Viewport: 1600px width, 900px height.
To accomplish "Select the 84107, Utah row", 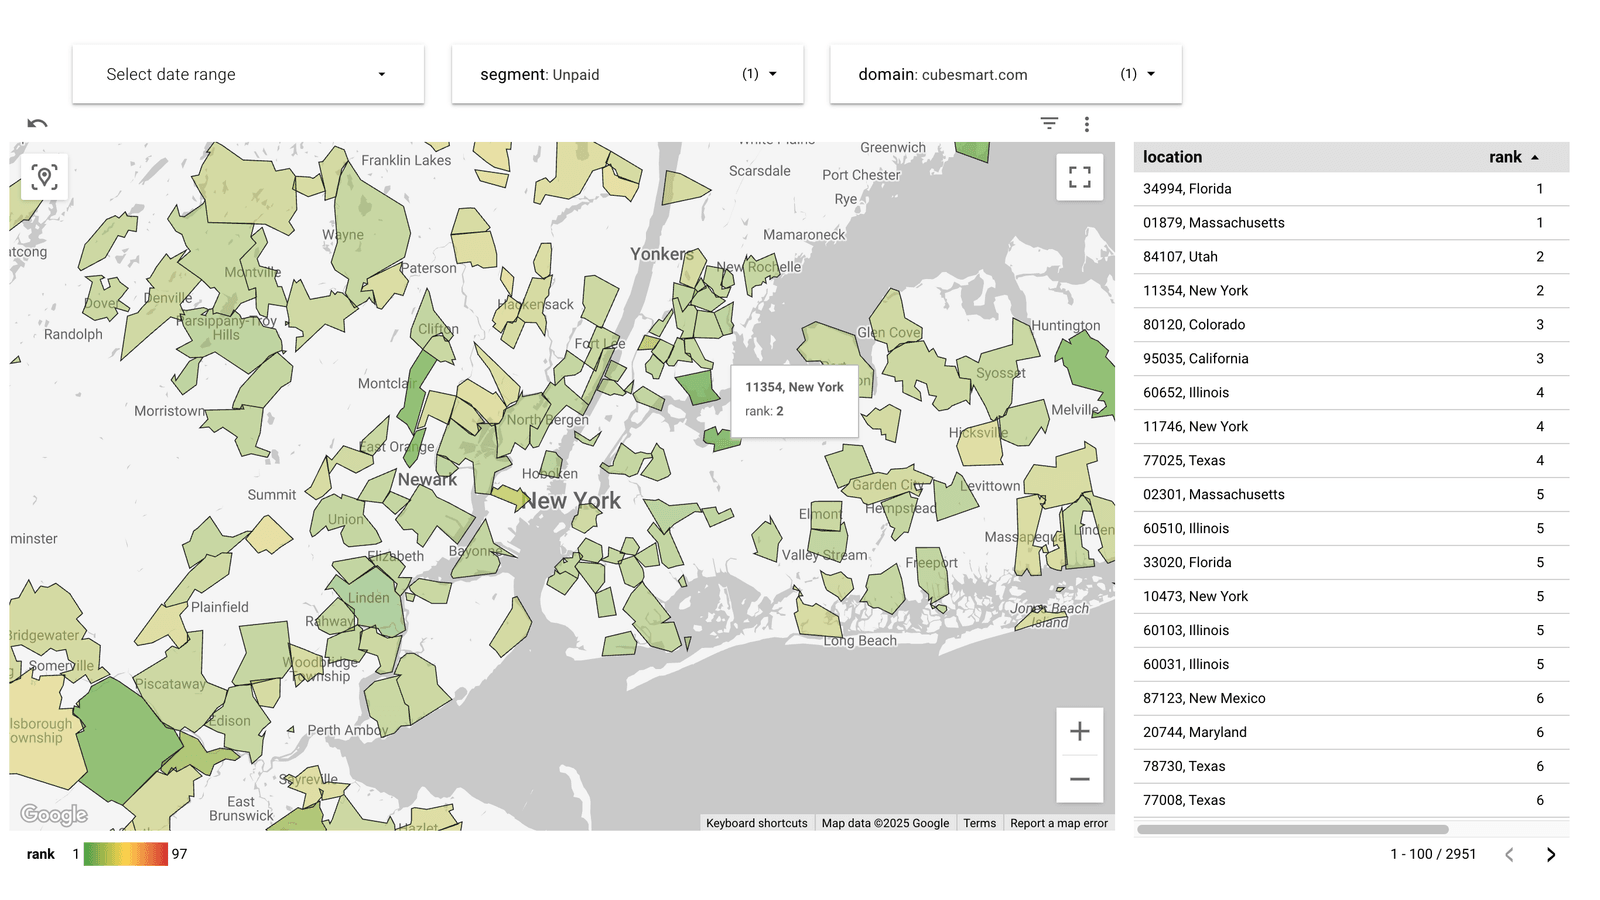I will pos(1351,257).
